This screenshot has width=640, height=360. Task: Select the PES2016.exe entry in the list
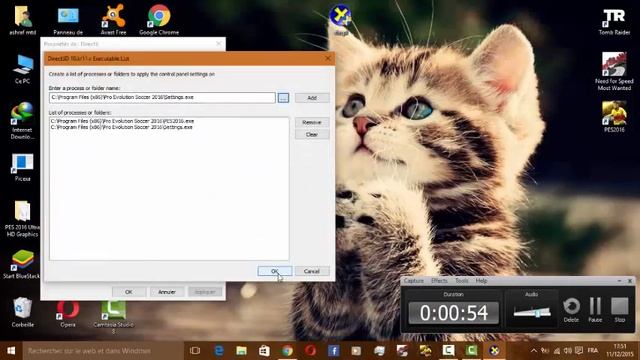(x=122, y=121)
